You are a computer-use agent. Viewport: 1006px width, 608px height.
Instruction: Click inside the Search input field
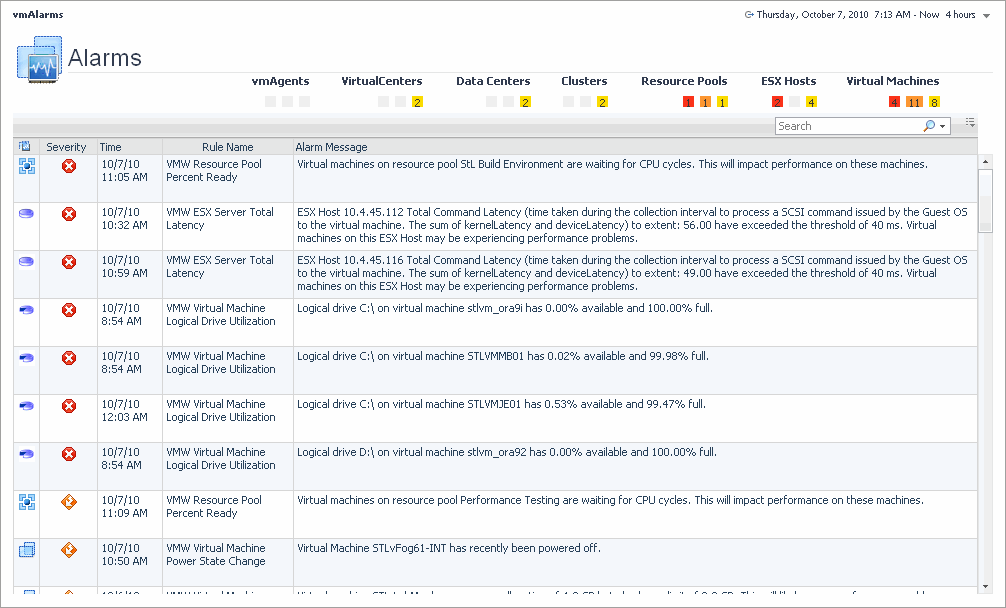tap(847, 126)
